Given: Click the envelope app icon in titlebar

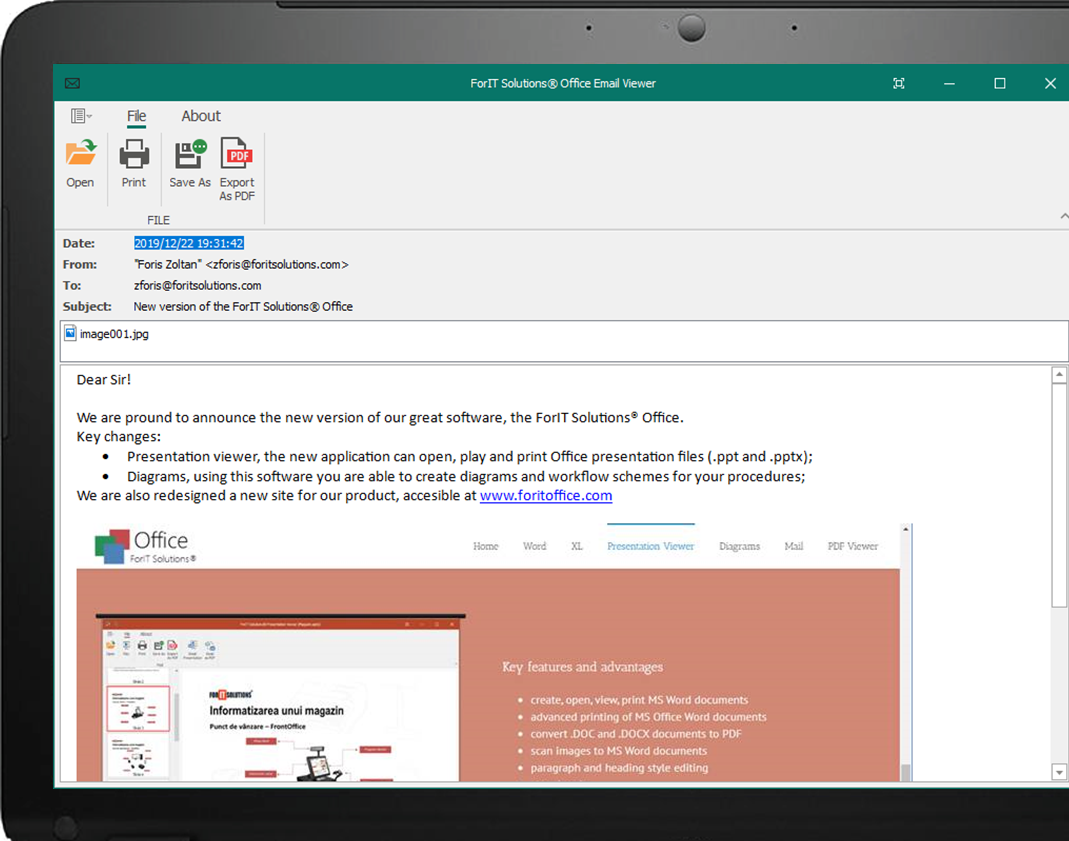Looking at the screenshot, I should tap(72, 83).
